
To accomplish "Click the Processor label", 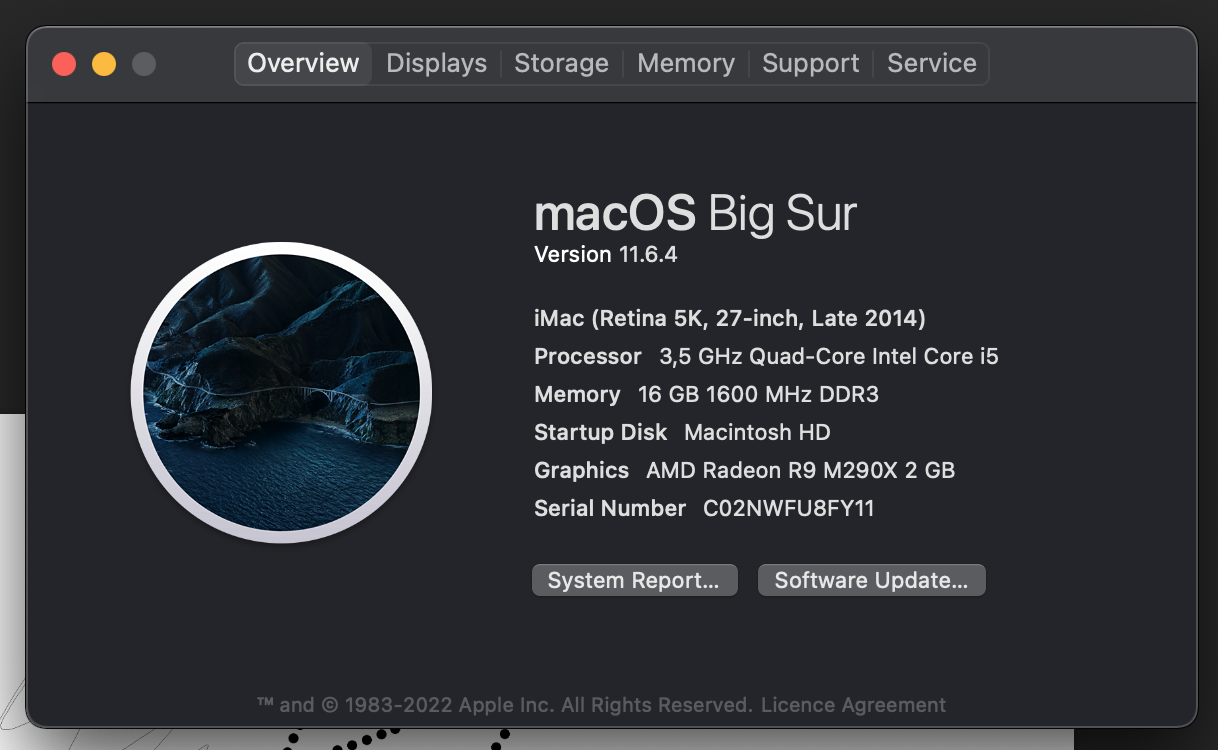I will 588,357.
